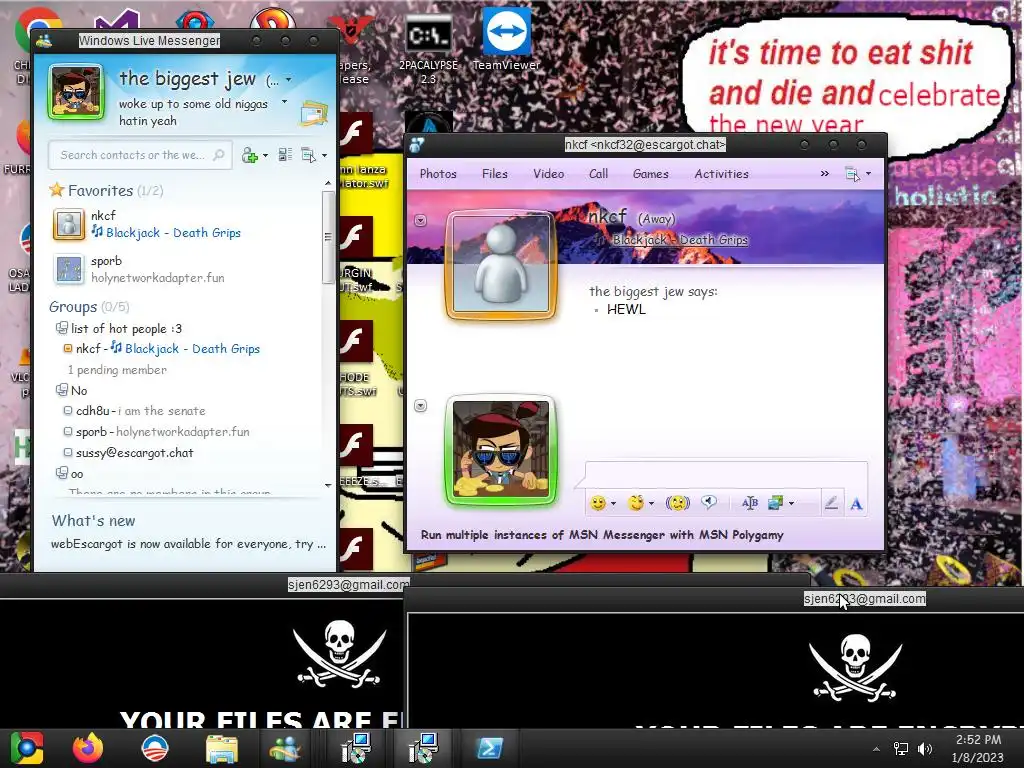Open the mail envelope icon in Messenger
Image resolution: width=1024 pixels, height=768 pixels.
click(x=314, y=113)
